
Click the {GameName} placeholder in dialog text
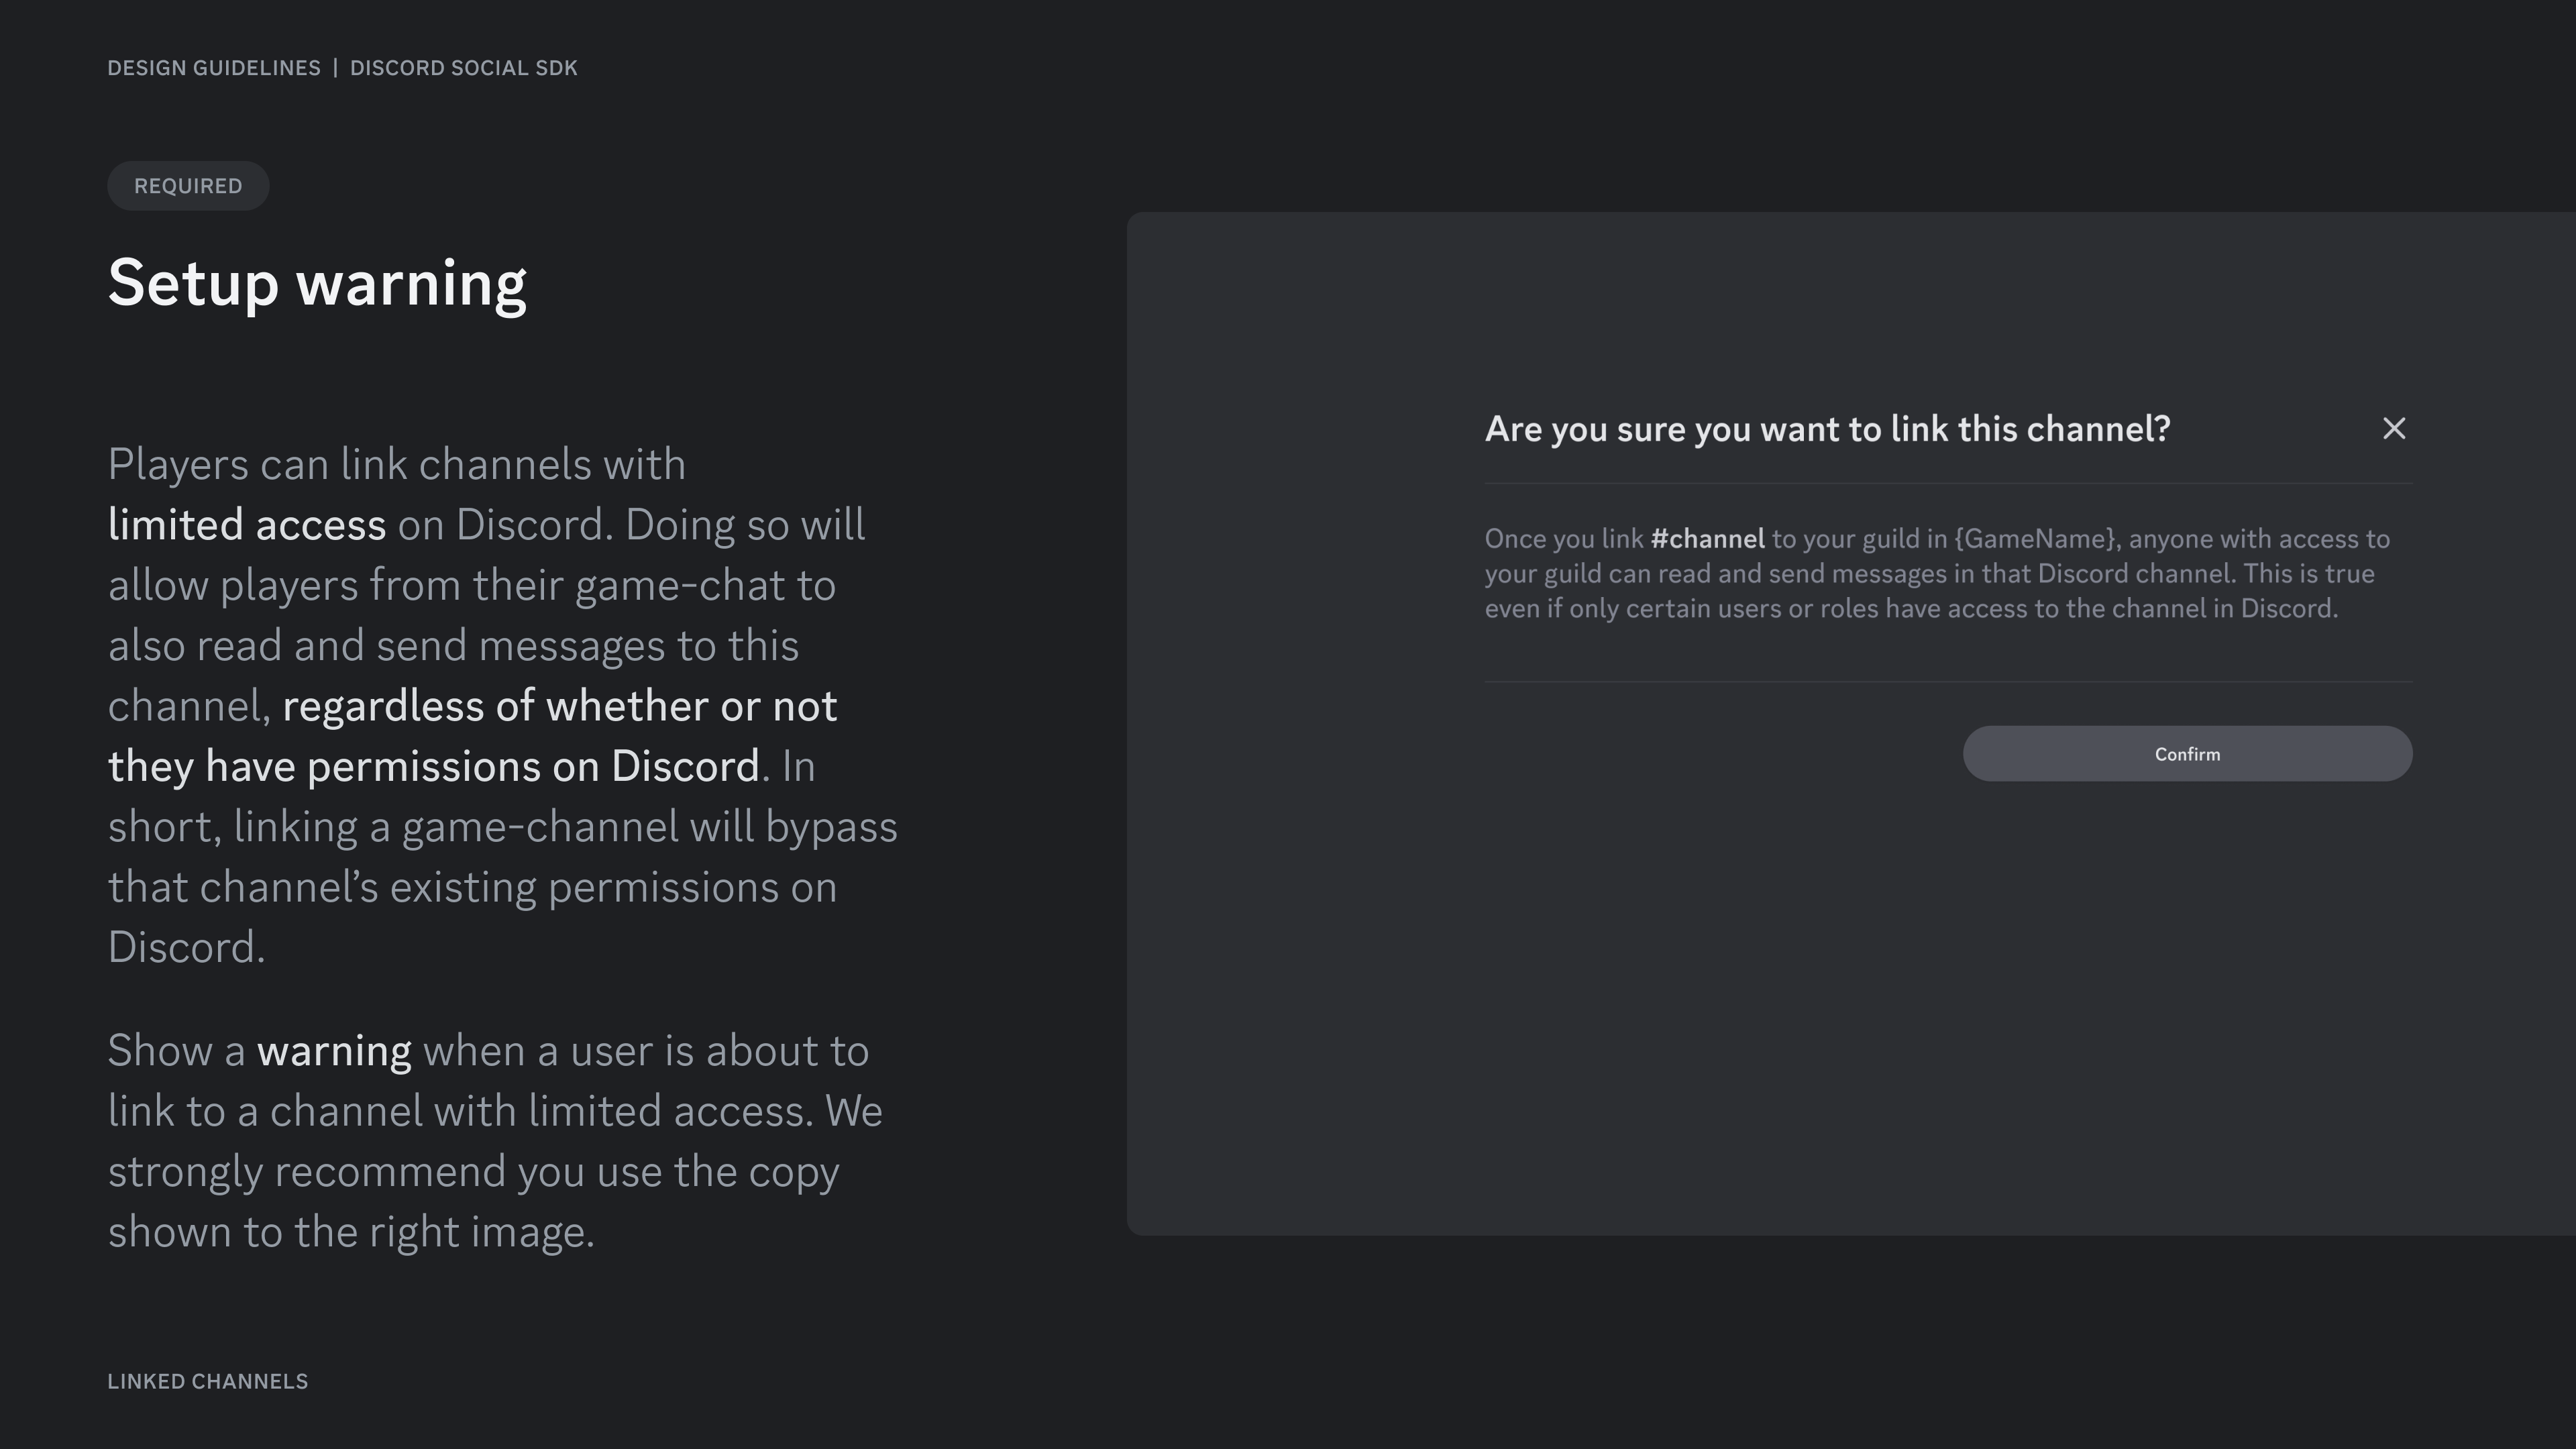(x=2036, y=539)
